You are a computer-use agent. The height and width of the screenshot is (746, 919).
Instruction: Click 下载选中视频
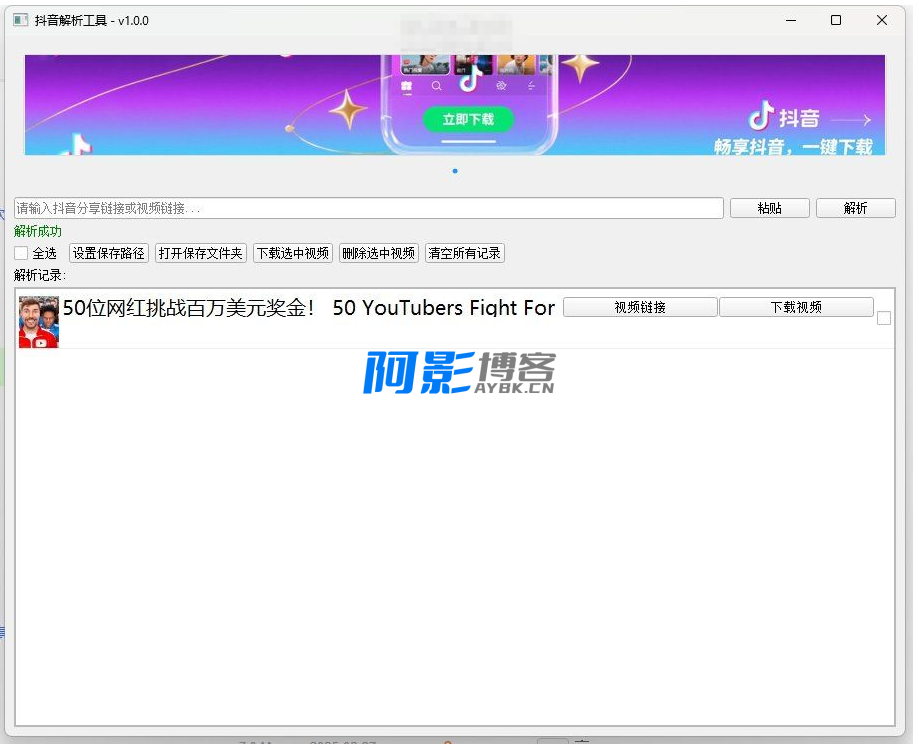pos(293,253)
